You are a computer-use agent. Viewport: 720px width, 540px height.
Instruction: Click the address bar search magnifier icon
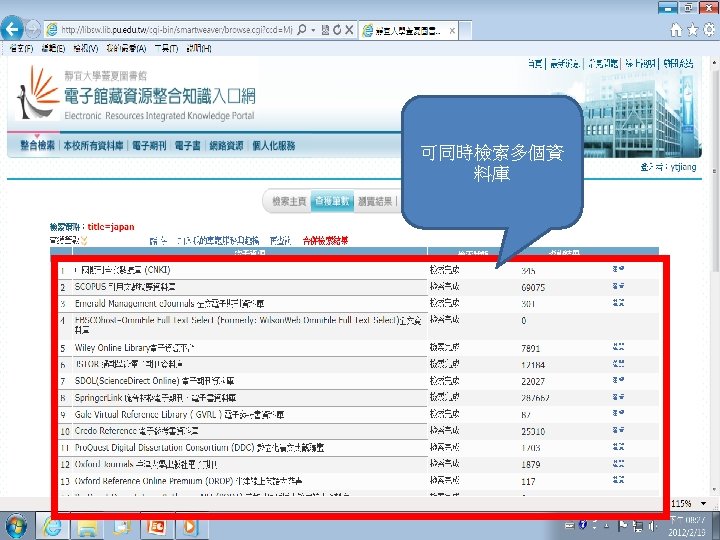coord(302,30)
